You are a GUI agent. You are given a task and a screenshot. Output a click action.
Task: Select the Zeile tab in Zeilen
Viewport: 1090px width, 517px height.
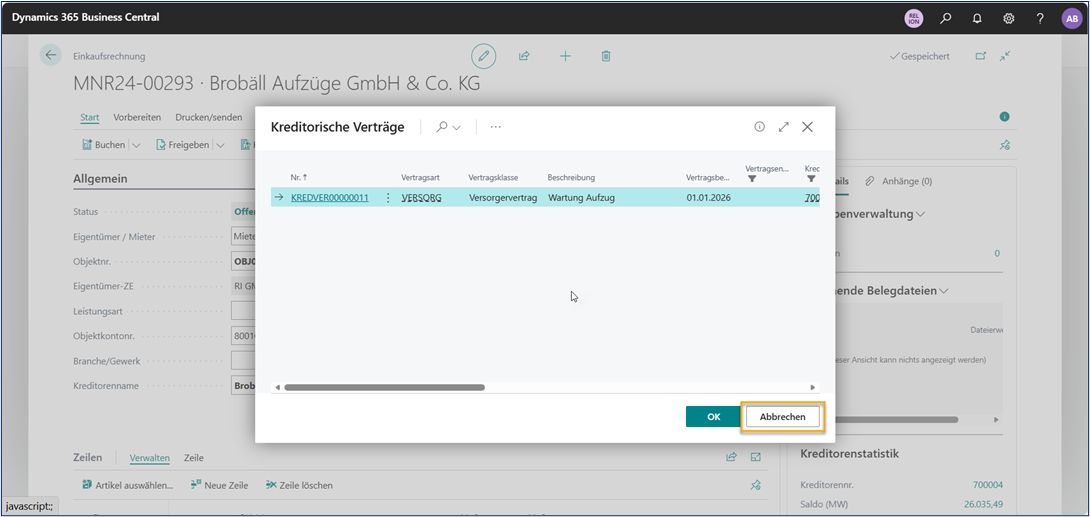pos(194,458)
